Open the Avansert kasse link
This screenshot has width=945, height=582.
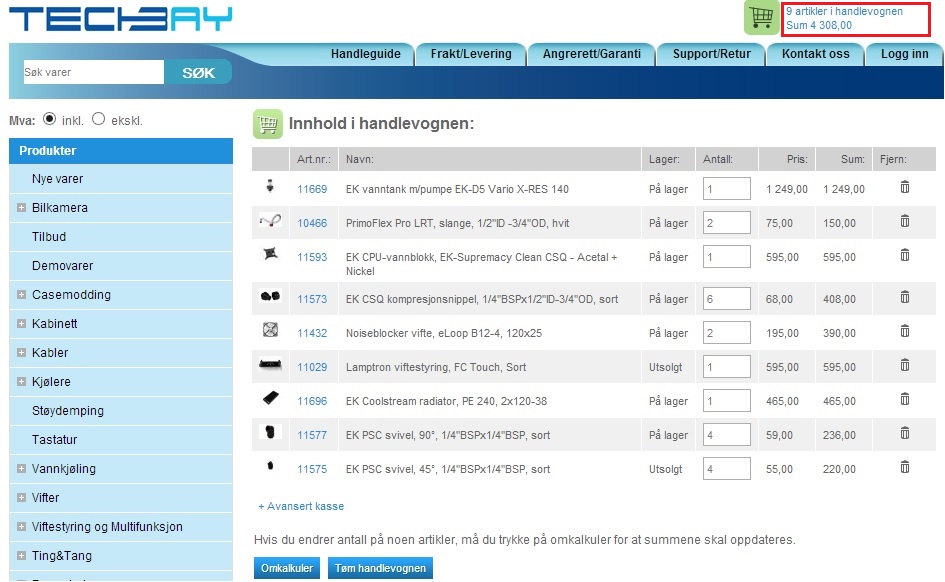pyautogui.click(x=301, y=506)
